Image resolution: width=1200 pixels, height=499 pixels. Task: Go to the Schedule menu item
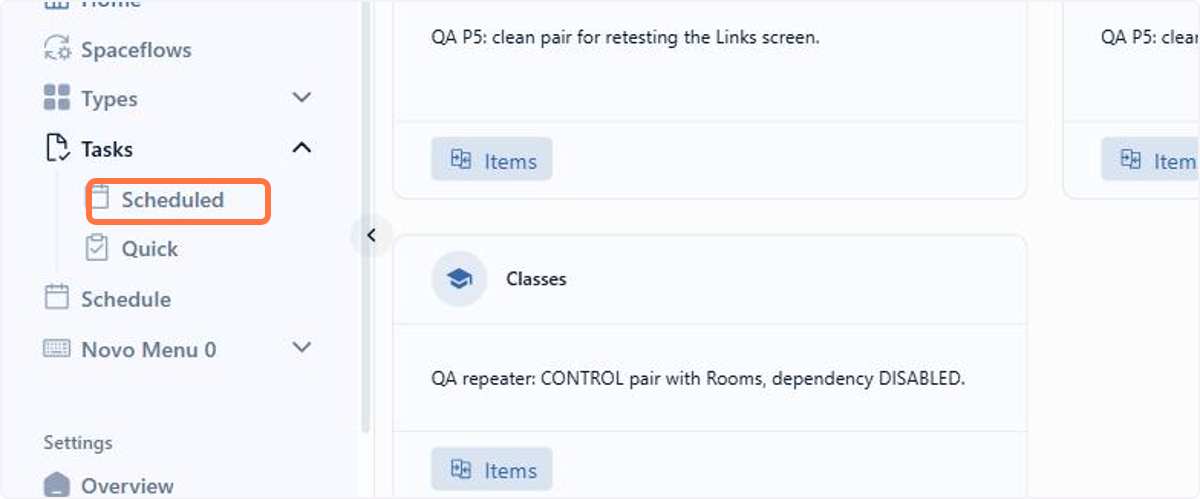pyautogui.click(x=126, y=299)
